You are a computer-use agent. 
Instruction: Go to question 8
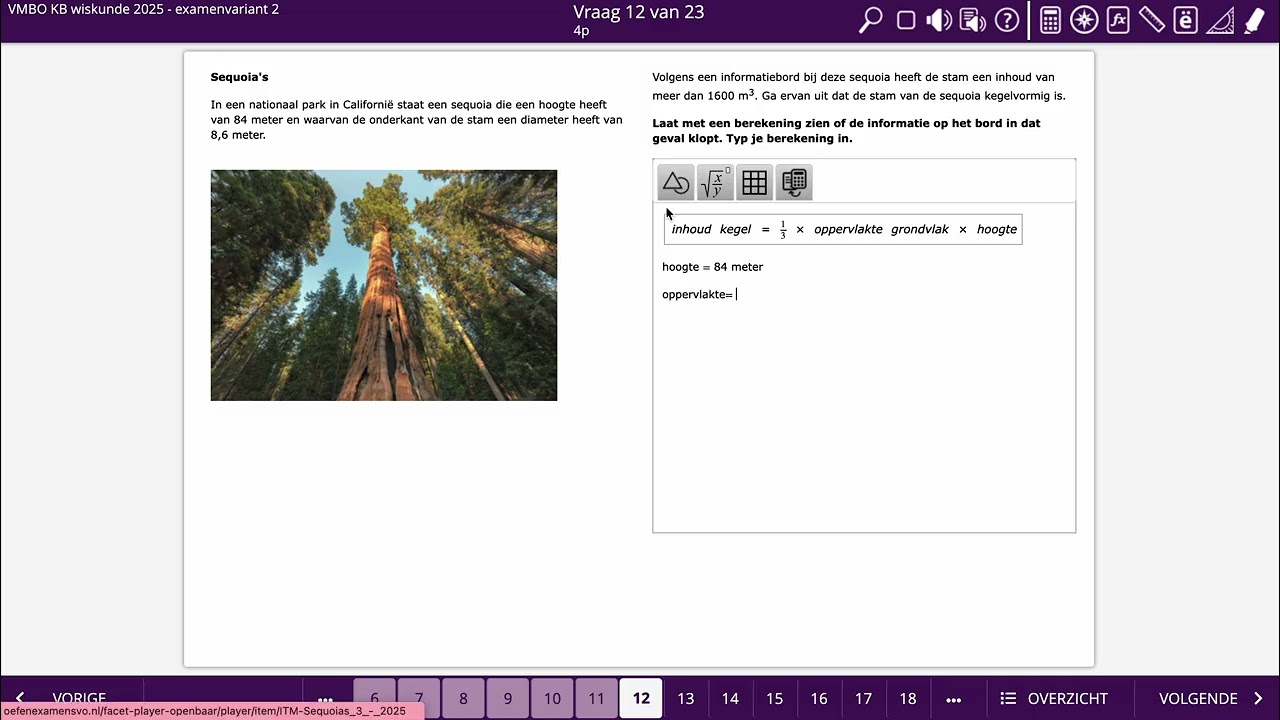click(463, 698)
